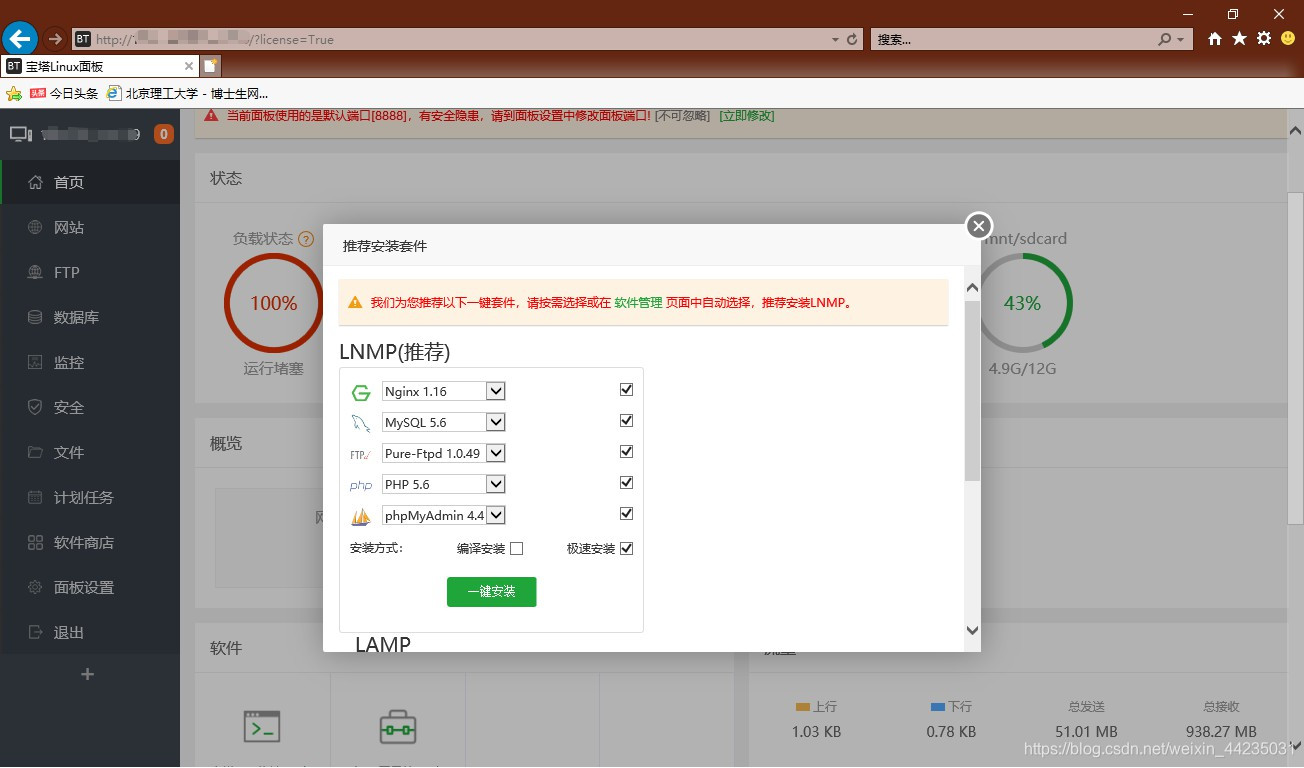The height and width of the screenshot is (768, 1304).
Task: Click the server monitor icon in sidebar header
Action: (20, 134)
